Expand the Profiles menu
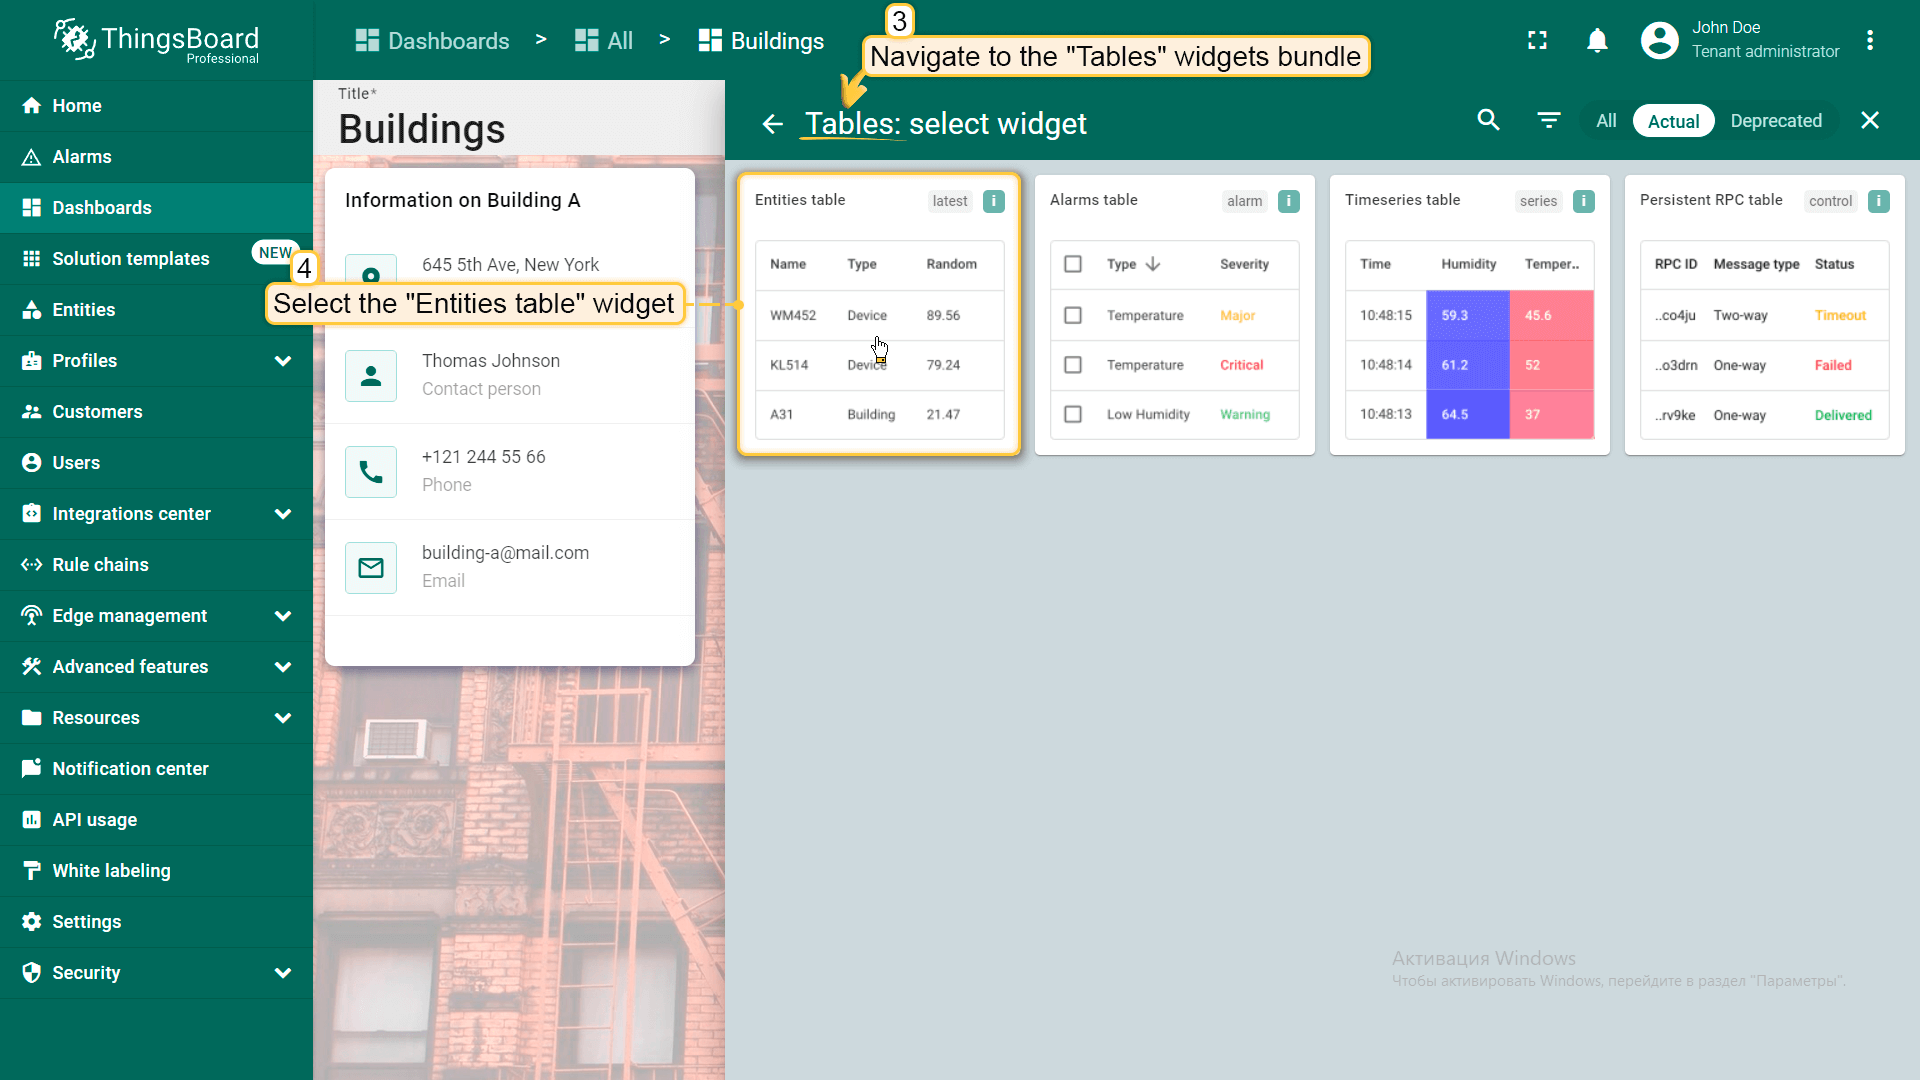Viewport: 1920px width, 1080px height. 283,361
